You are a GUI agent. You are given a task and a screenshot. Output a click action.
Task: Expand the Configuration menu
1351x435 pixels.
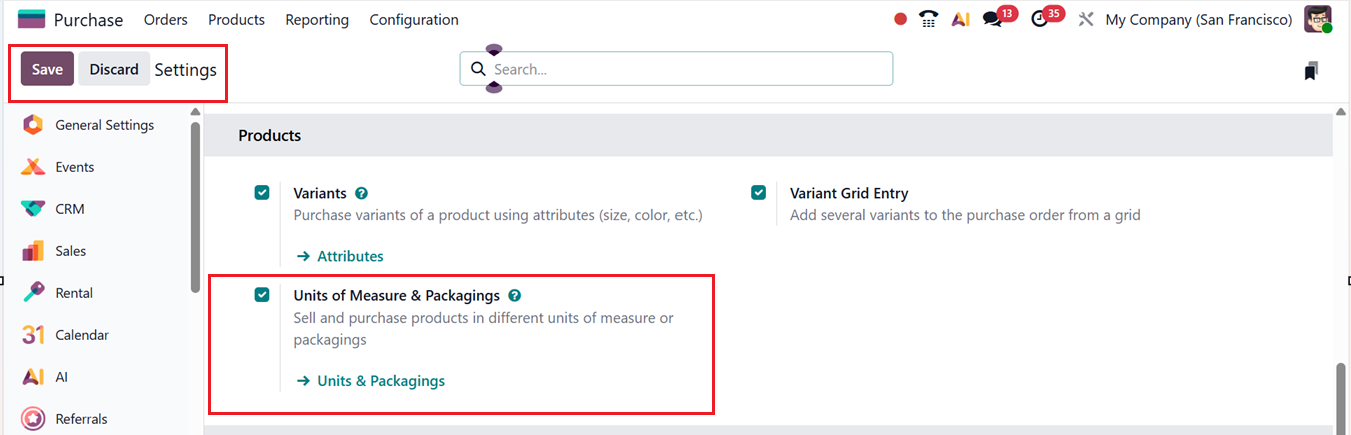pos(414,19)
